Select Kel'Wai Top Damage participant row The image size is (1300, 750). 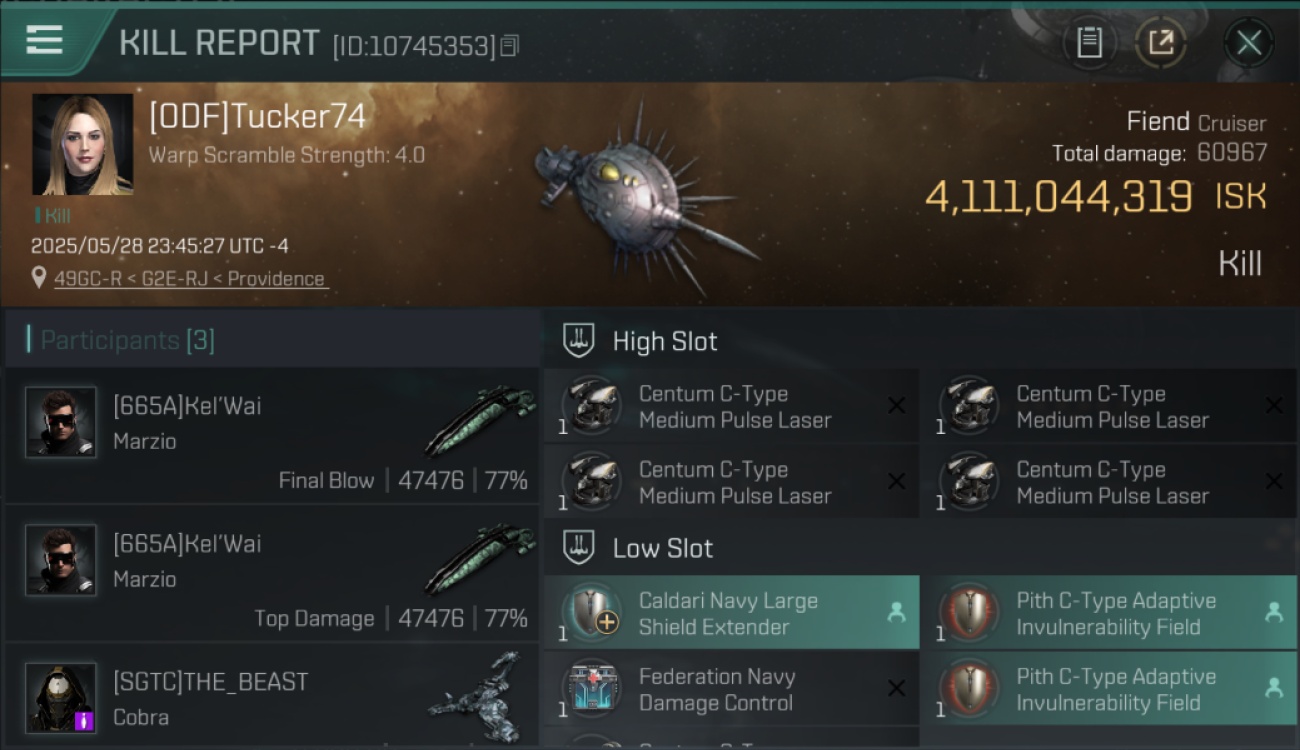pyautogui.click(x=271, y=573)
